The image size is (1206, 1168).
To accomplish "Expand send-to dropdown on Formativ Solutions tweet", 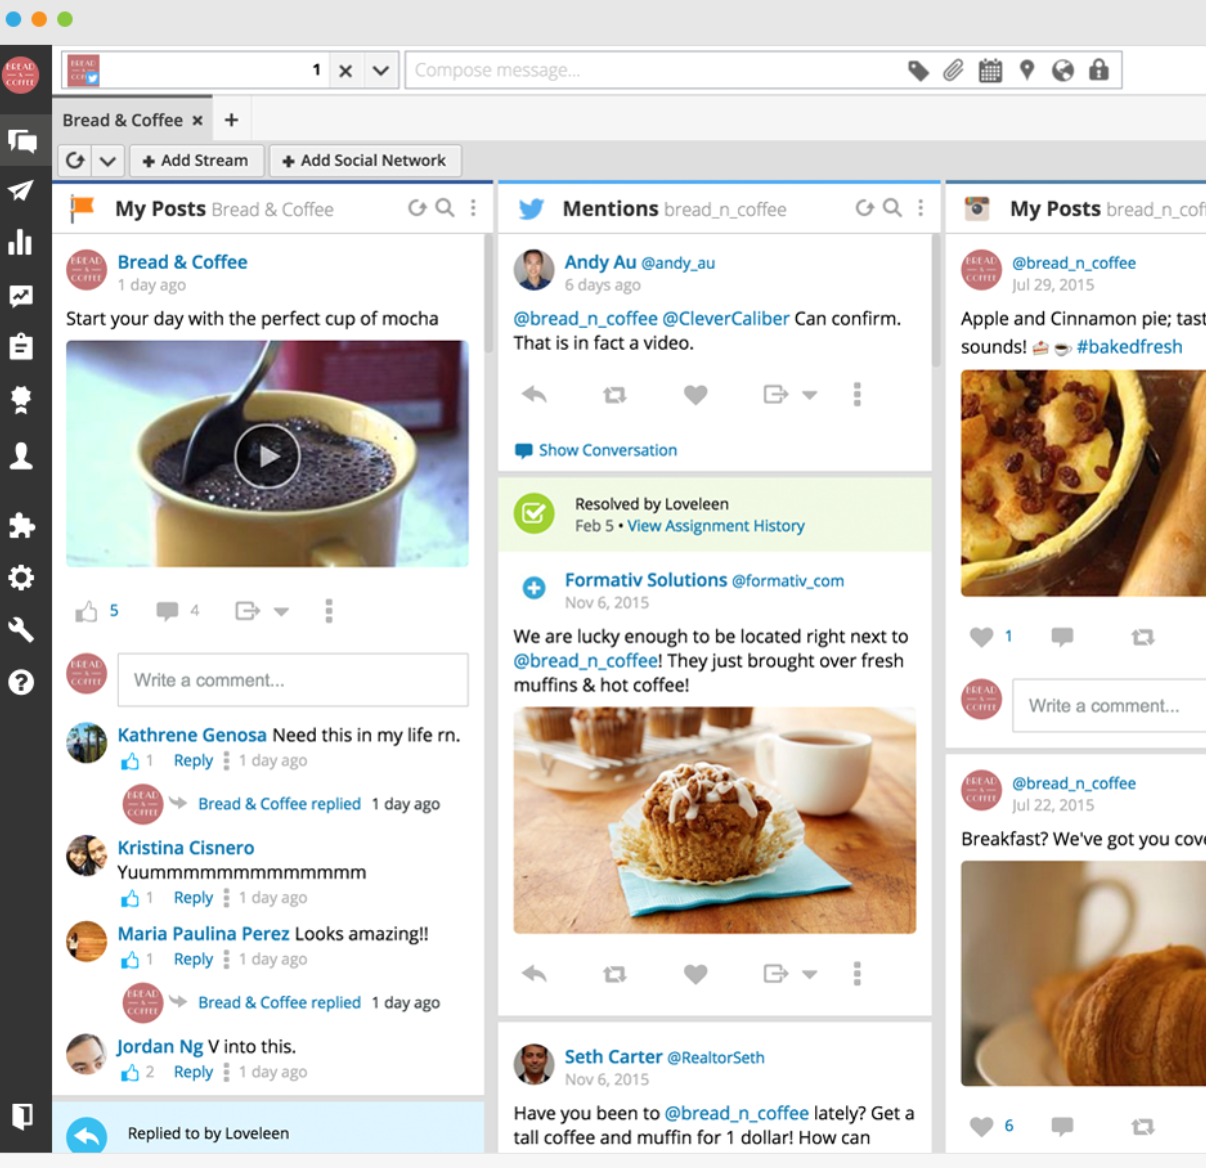I will [x=810, y=973].
